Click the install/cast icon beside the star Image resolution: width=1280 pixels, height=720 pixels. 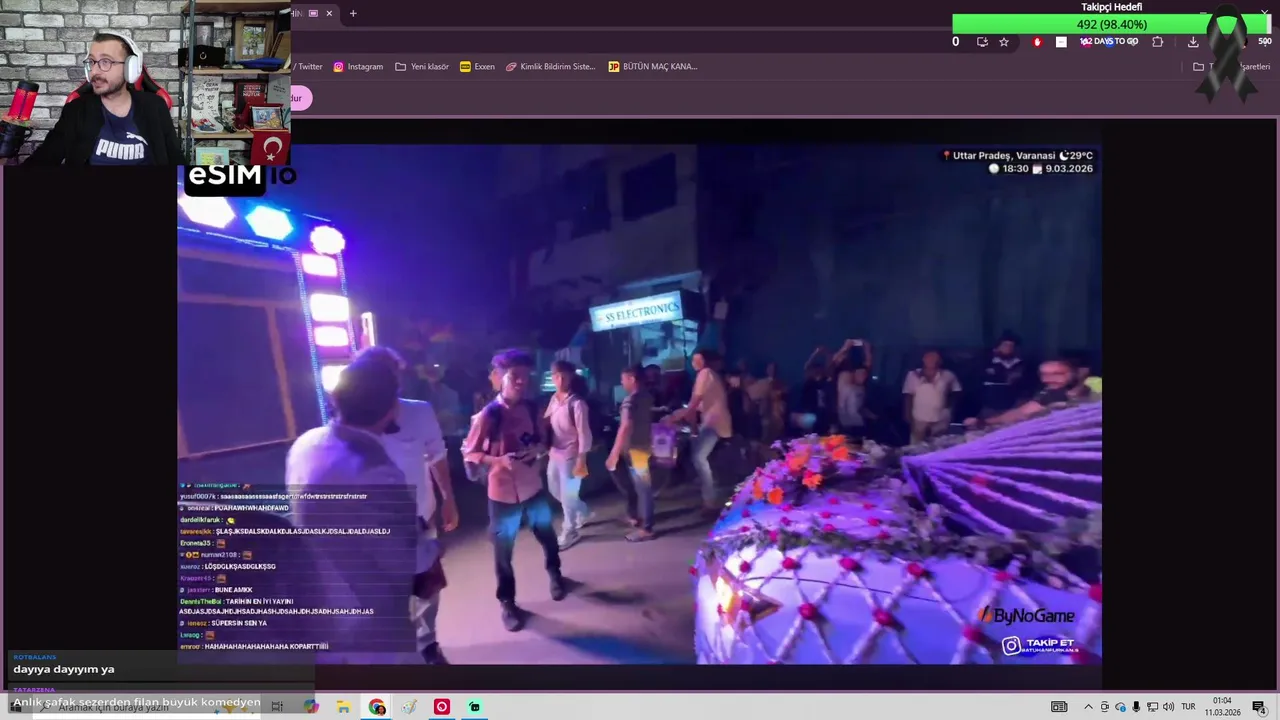(x=982, y=42)
